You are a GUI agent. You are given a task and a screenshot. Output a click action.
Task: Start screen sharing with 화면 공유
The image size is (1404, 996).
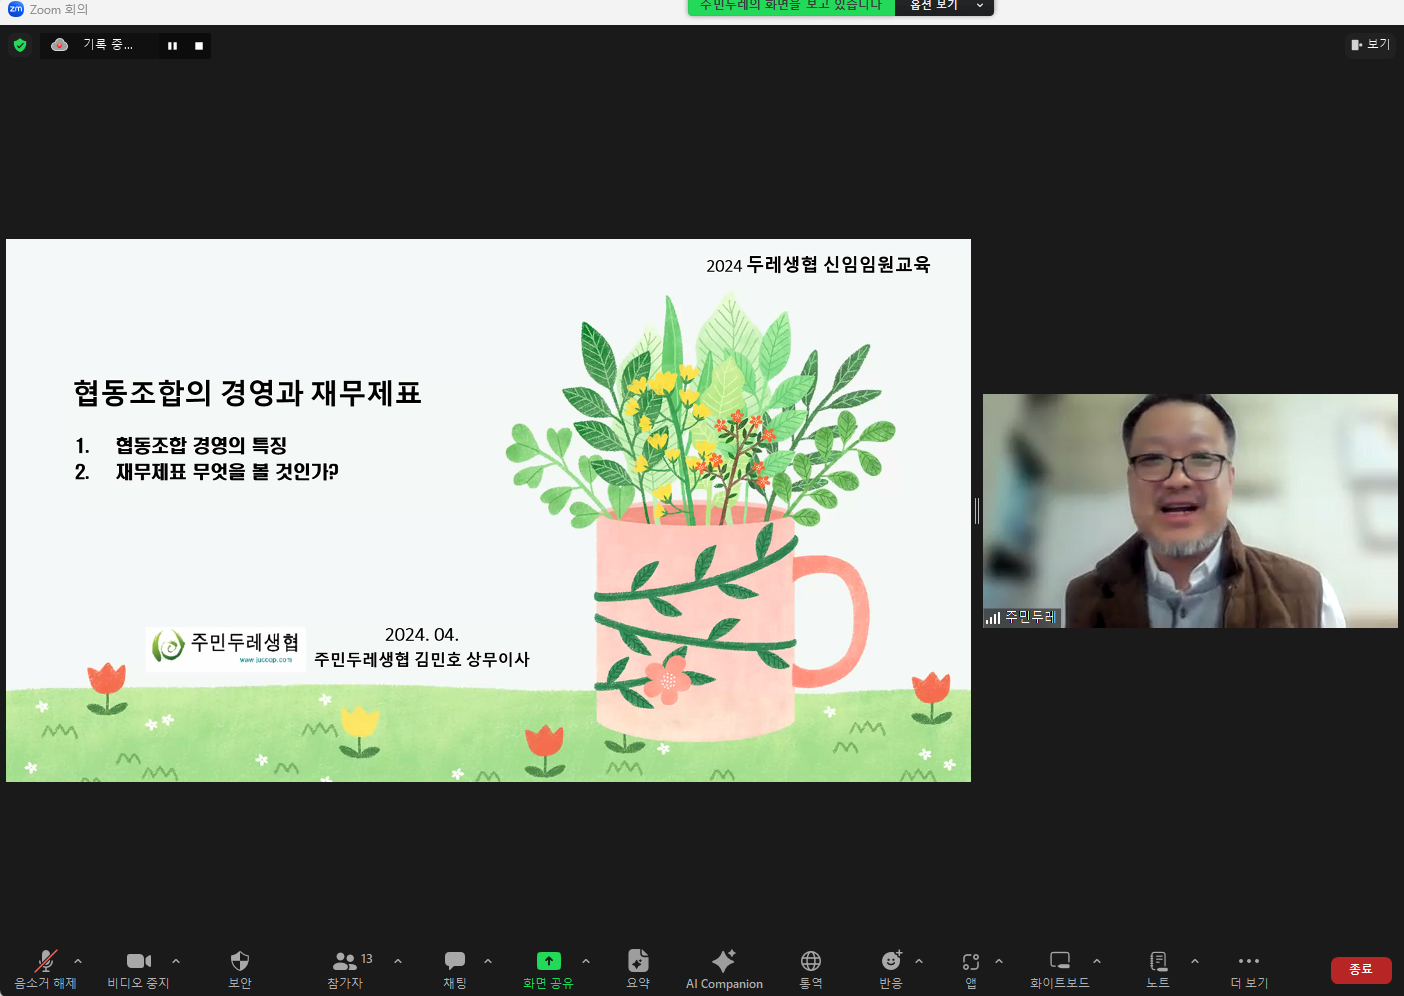[x=548, y=968]
